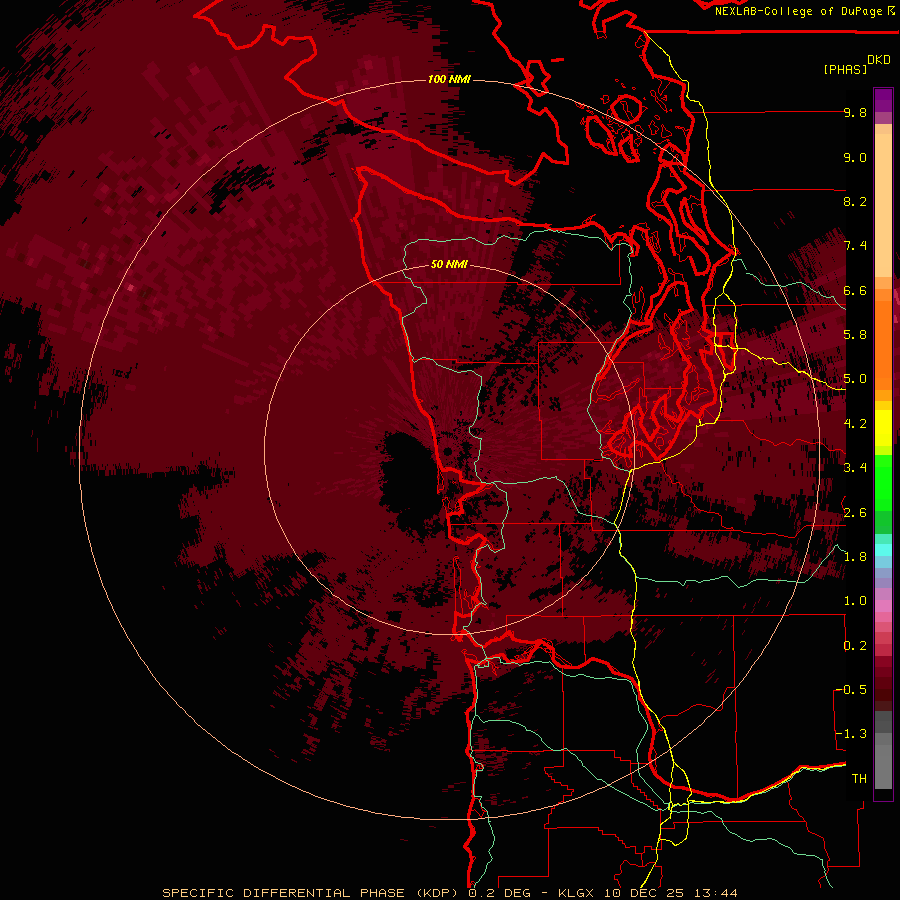
Task: Click the 2.6 scale value
Action: [855, 513]
